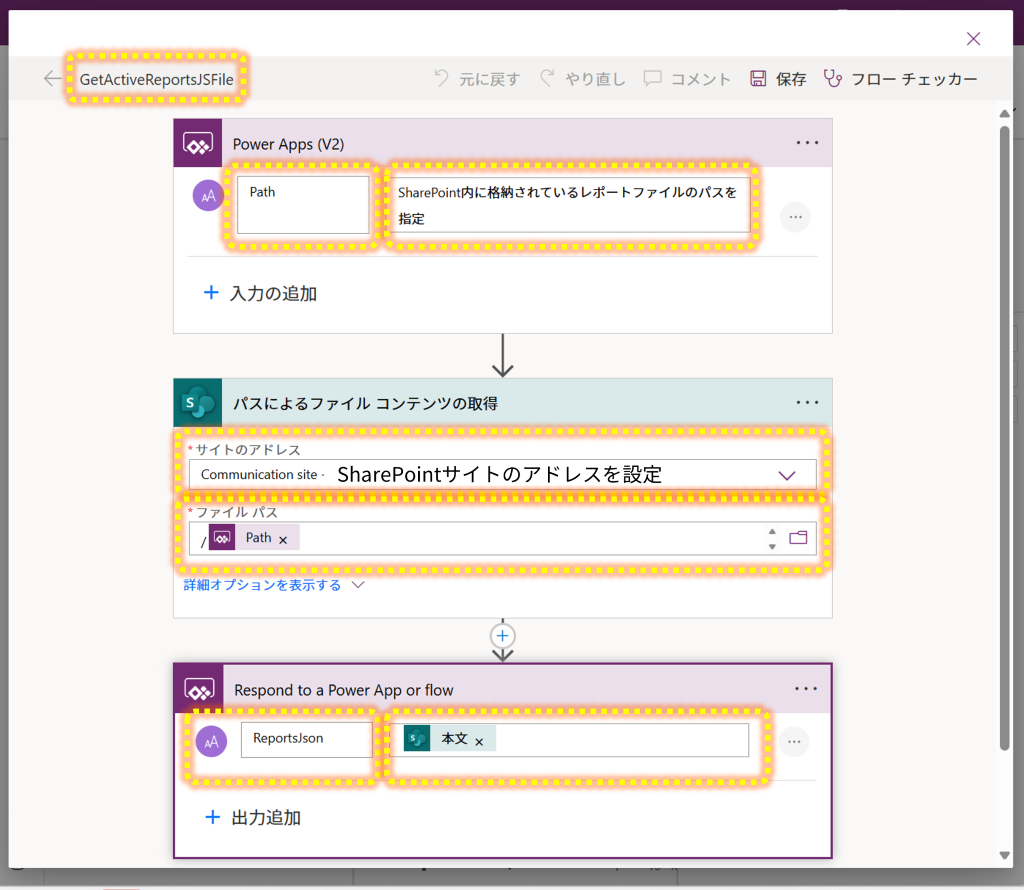Click the vertical scrollbar thumb

[1004, 437]
